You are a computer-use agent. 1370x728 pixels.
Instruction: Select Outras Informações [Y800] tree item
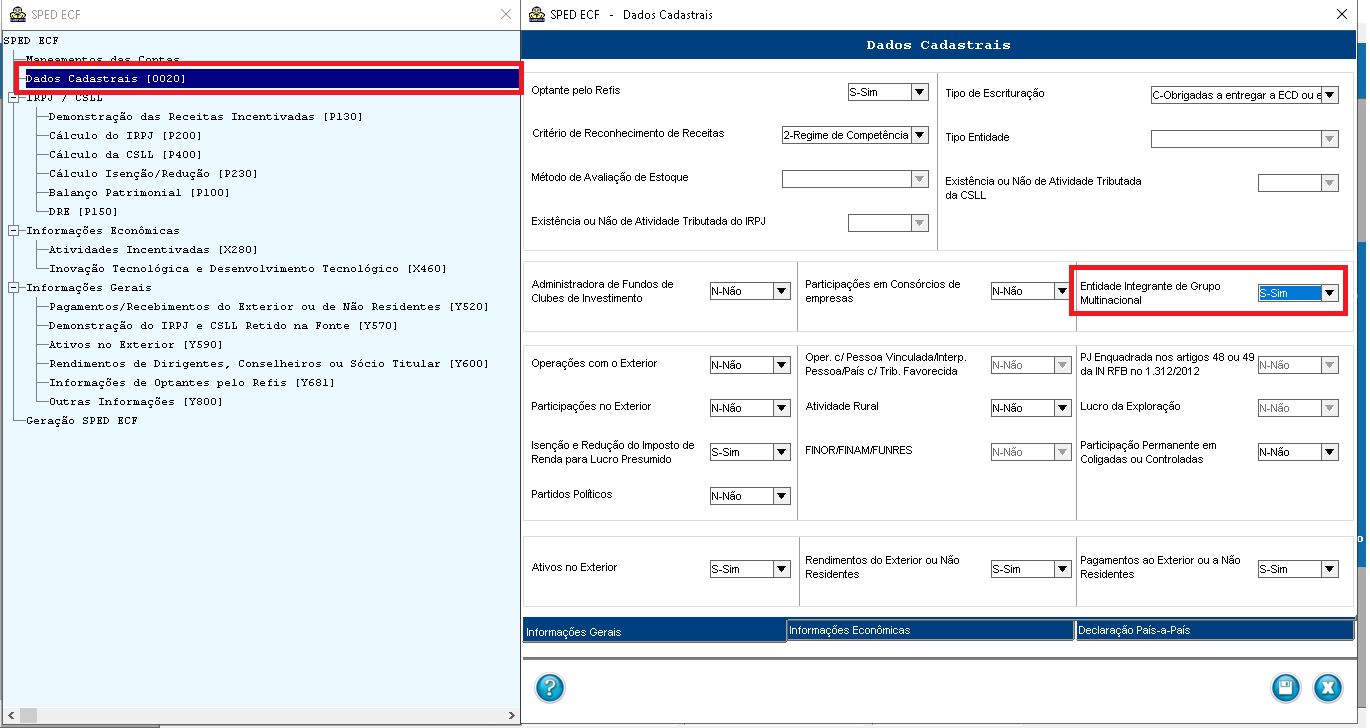coord(136,402)
